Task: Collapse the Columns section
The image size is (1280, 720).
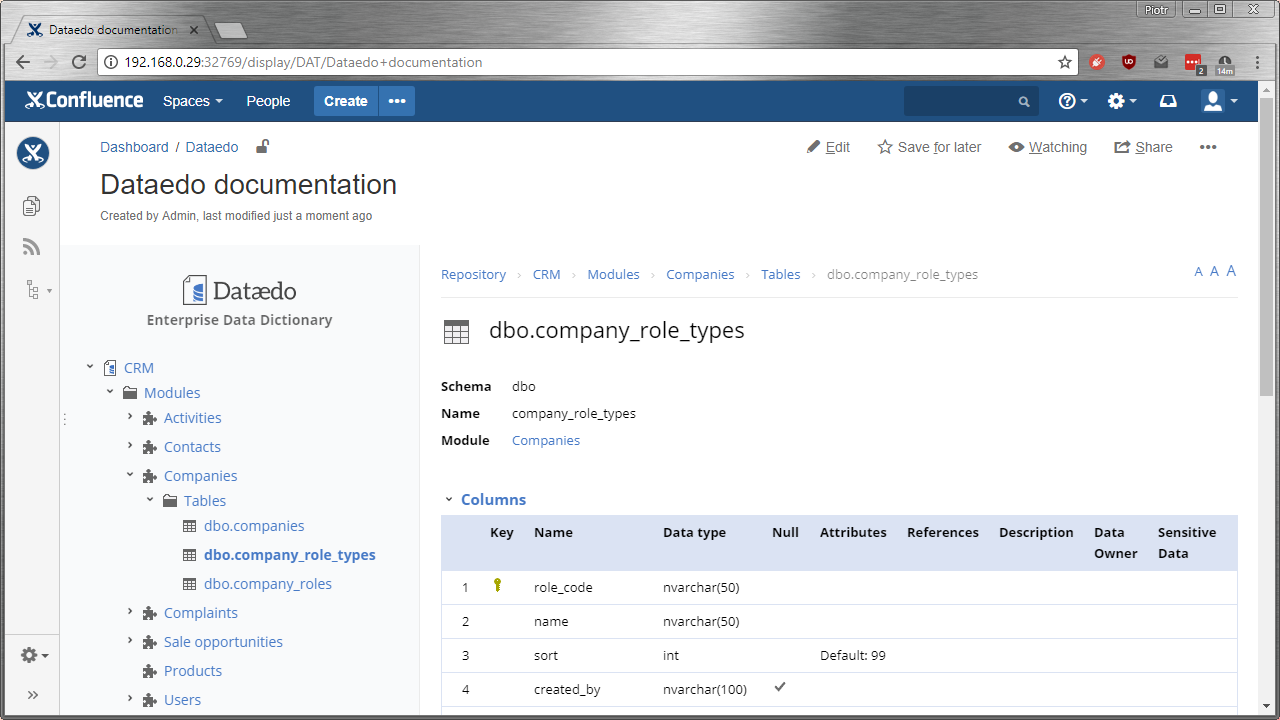Action: click(448, 499)
